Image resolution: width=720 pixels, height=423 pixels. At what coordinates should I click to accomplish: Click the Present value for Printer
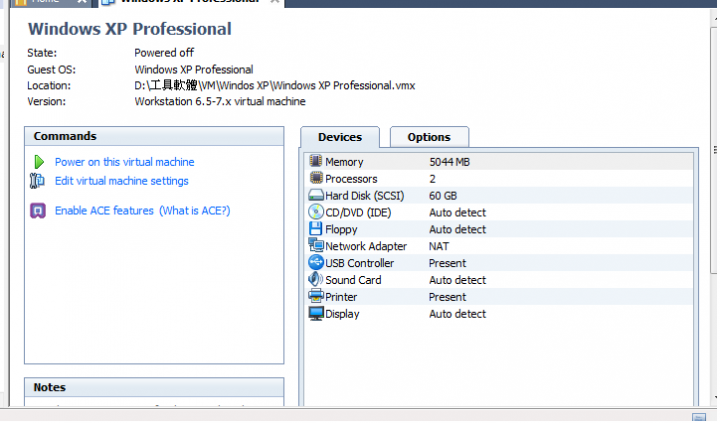coord(448,297)
